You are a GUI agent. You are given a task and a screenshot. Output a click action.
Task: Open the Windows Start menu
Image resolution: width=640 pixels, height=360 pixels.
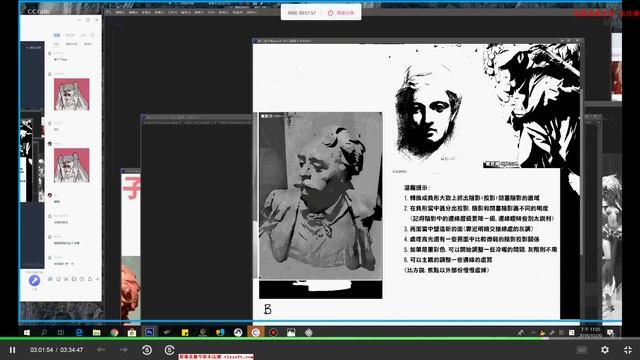pos(27,332)
